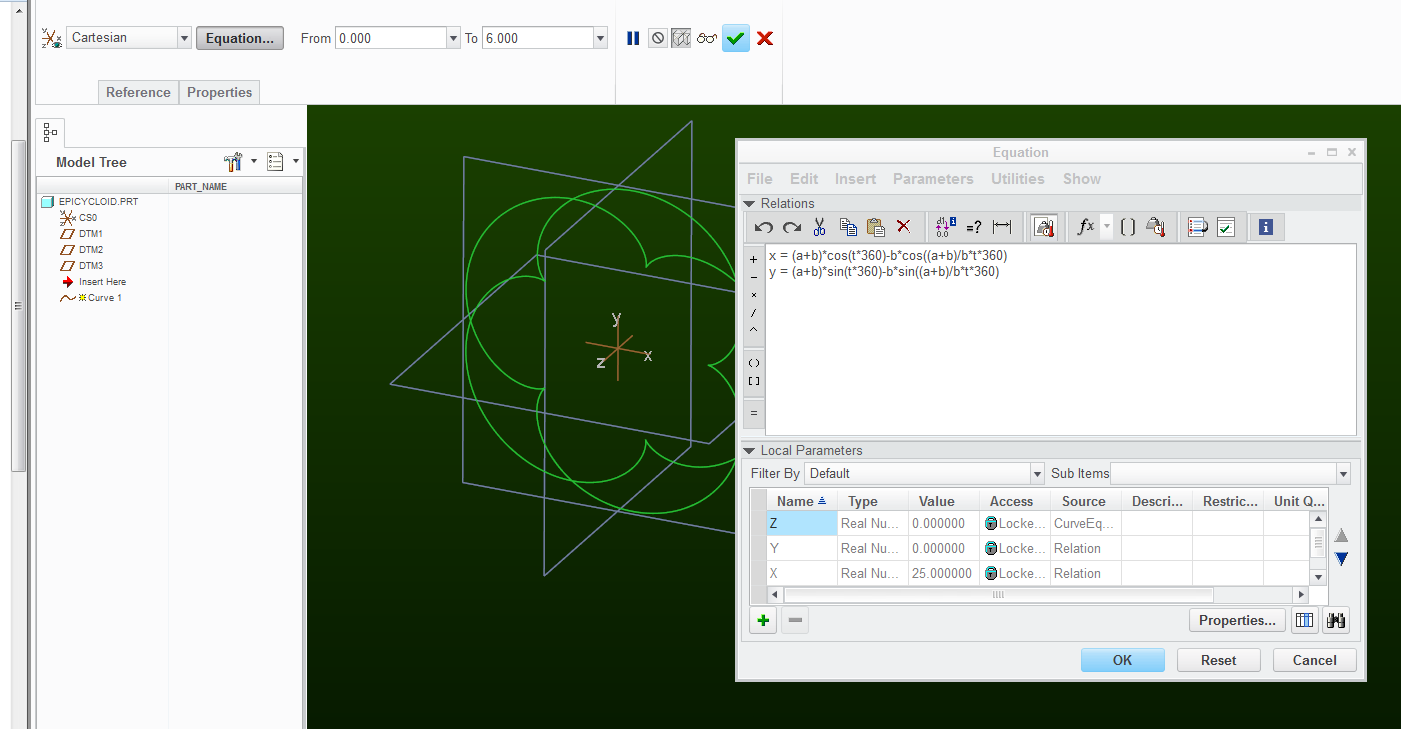The width and height of the screenshot is (1401, 729).
Task: Move parameter up with grey triangle
Action: 1341,535
